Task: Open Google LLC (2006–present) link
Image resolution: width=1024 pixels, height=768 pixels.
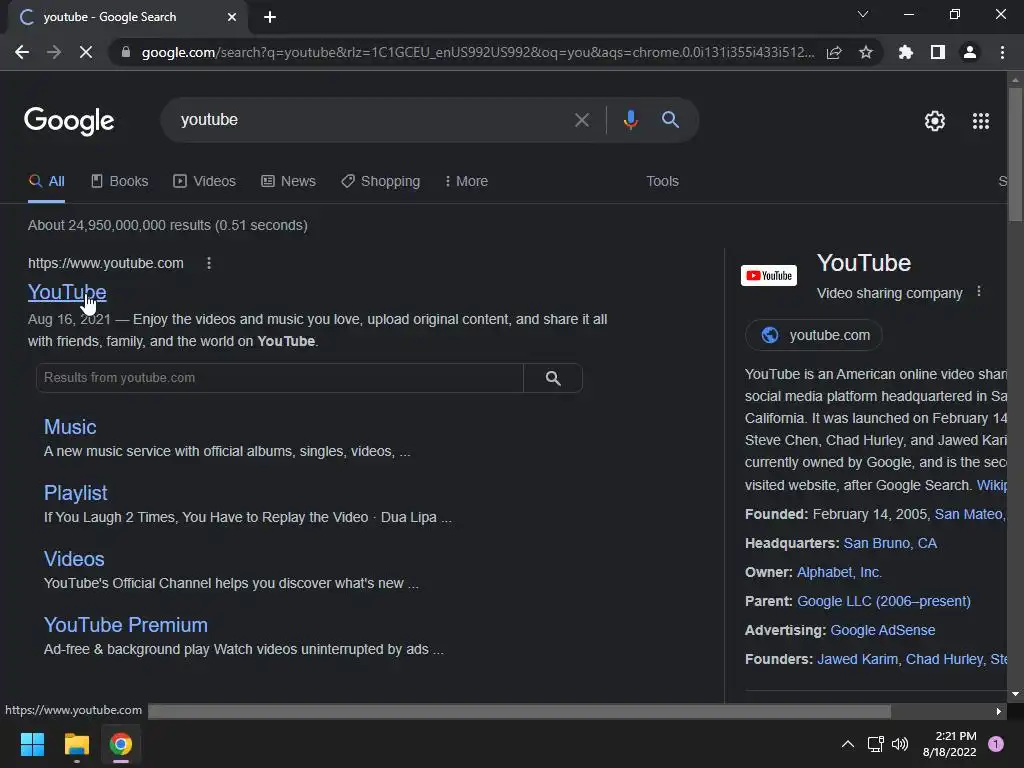Action: [884, 601]
